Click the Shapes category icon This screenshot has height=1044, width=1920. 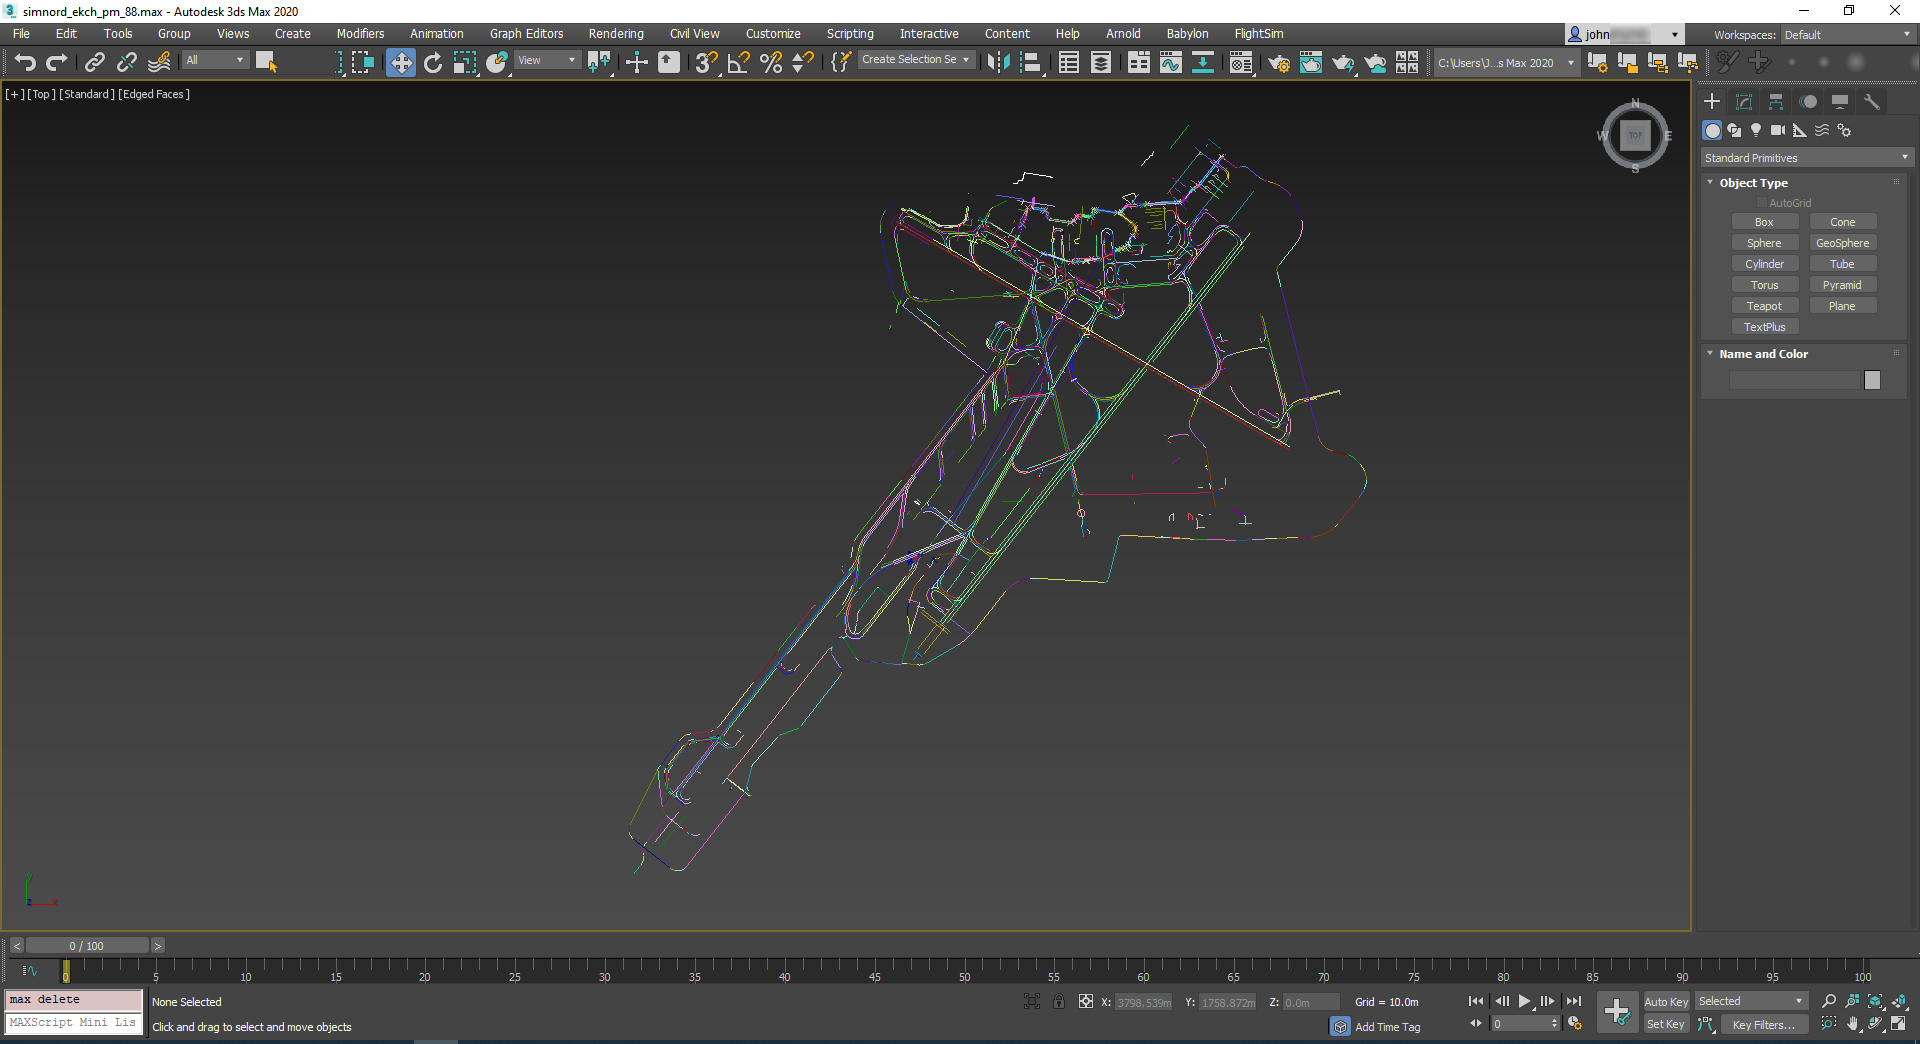1734,131
